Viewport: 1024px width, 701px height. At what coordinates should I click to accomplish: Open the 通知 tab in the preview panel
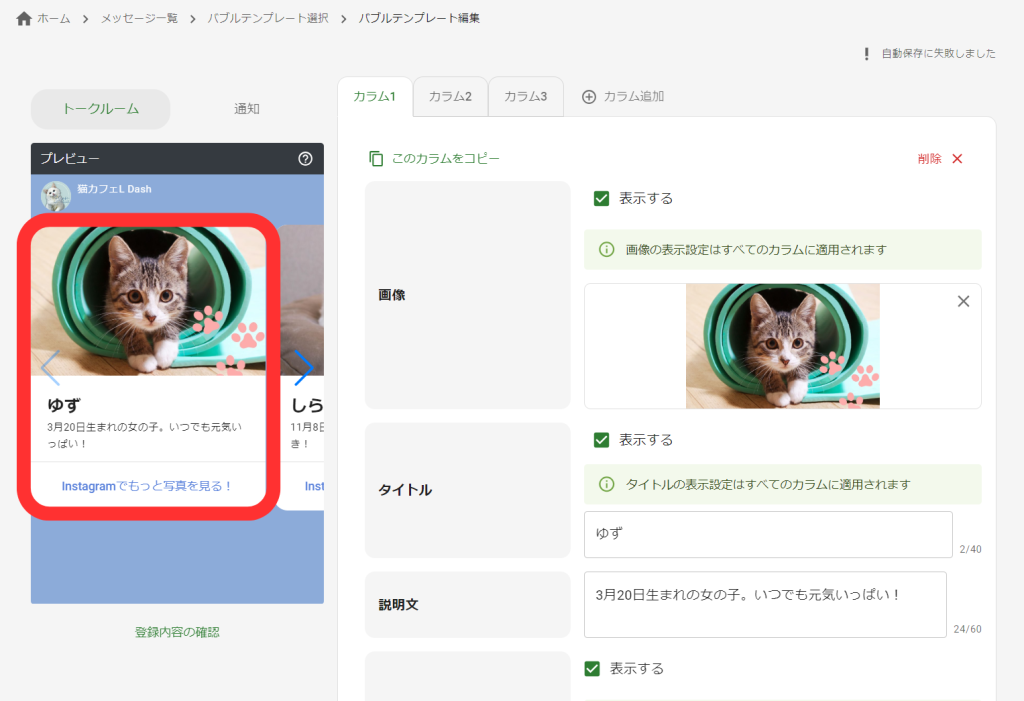(246, 108)
